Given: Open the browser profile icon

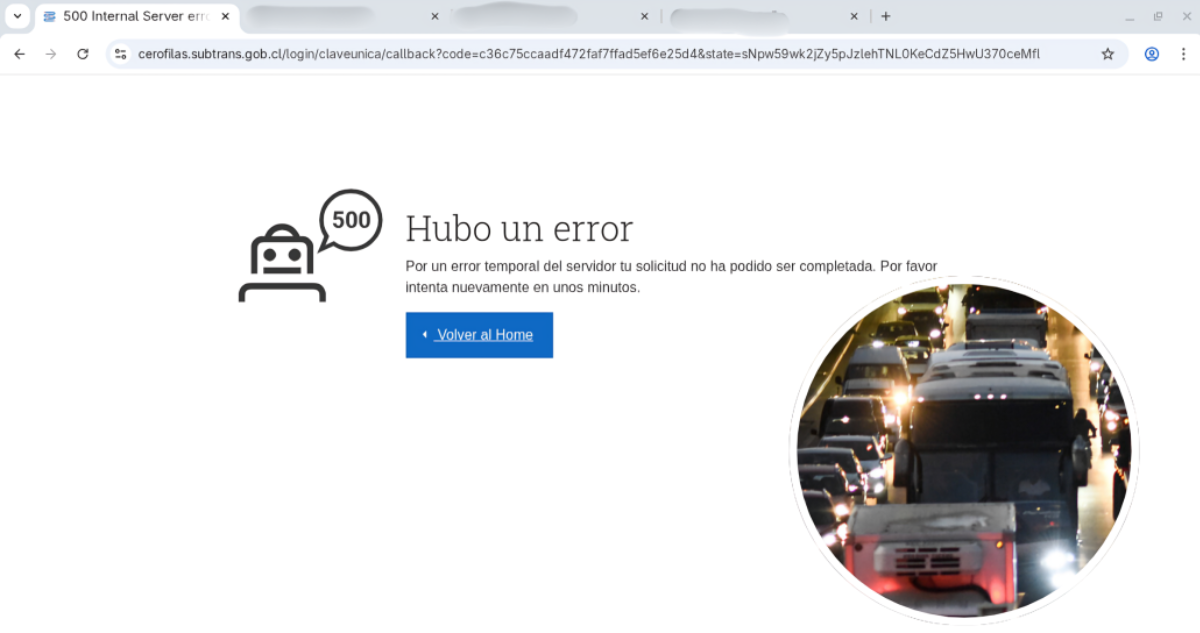Looking at the screenshot, I should click(x=1151, y=54).
